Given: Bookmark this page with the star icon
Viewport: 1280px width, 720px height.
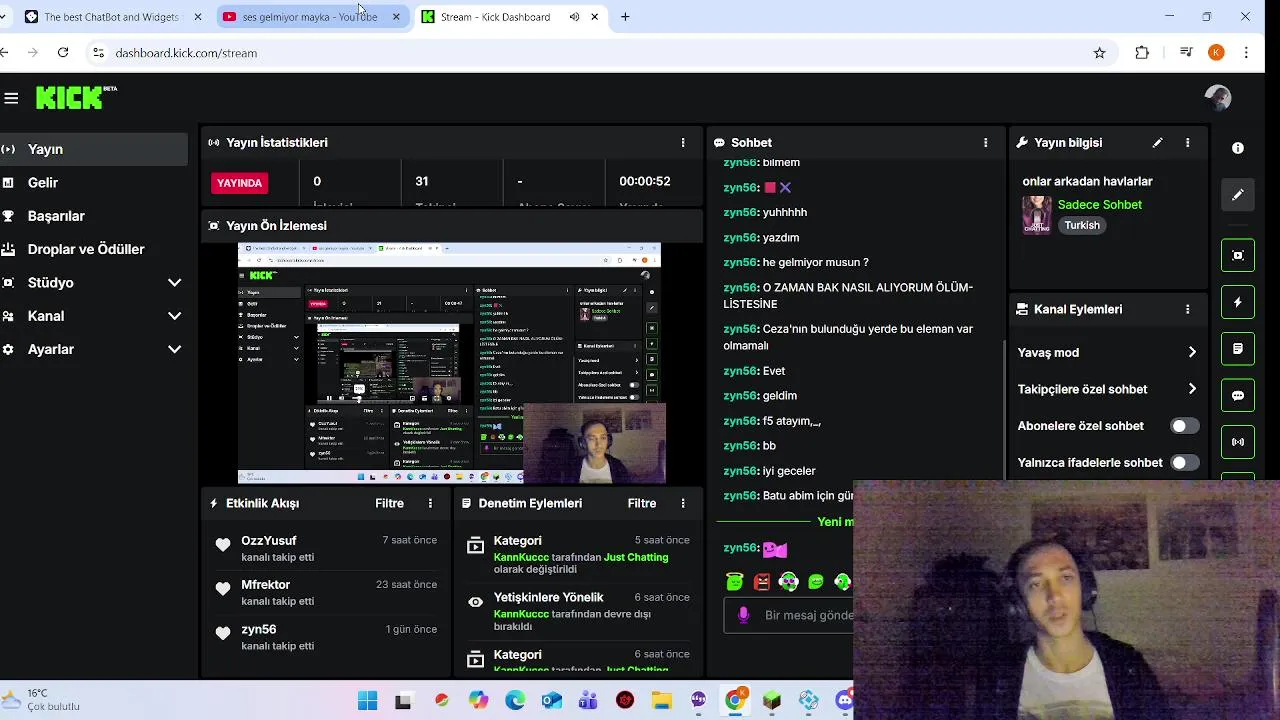Looking at the screenshot, I should pos(1099,53).
